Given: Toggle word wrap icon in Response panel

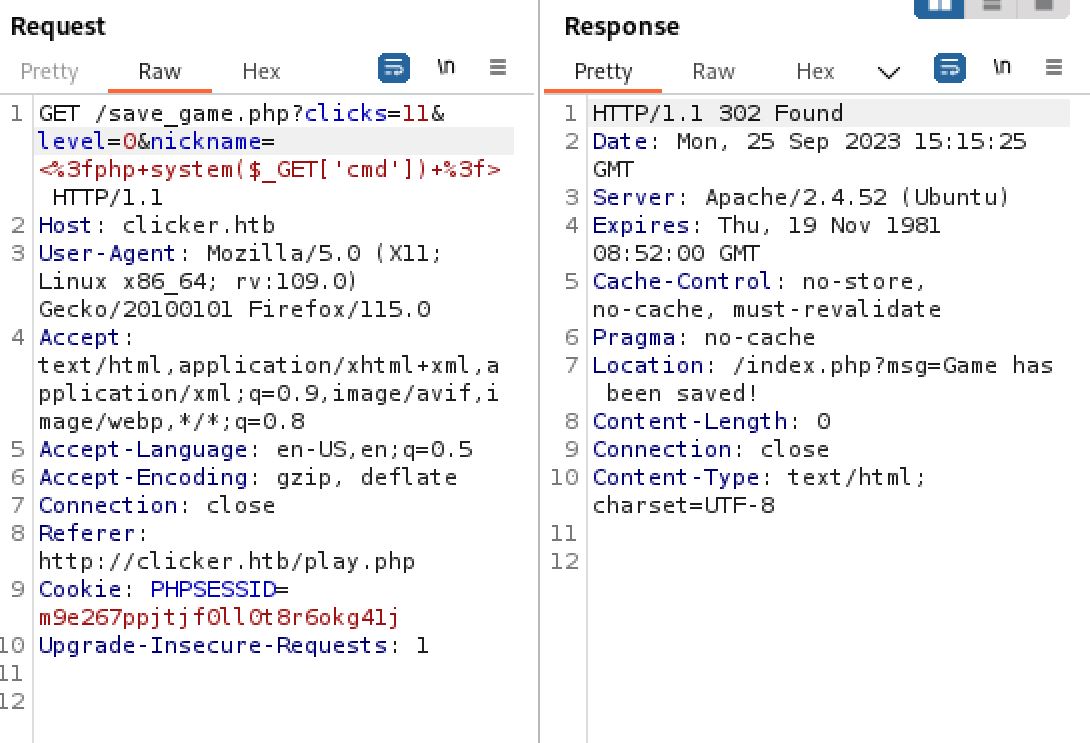Looking at the screenshot, I should pos(949,69).
